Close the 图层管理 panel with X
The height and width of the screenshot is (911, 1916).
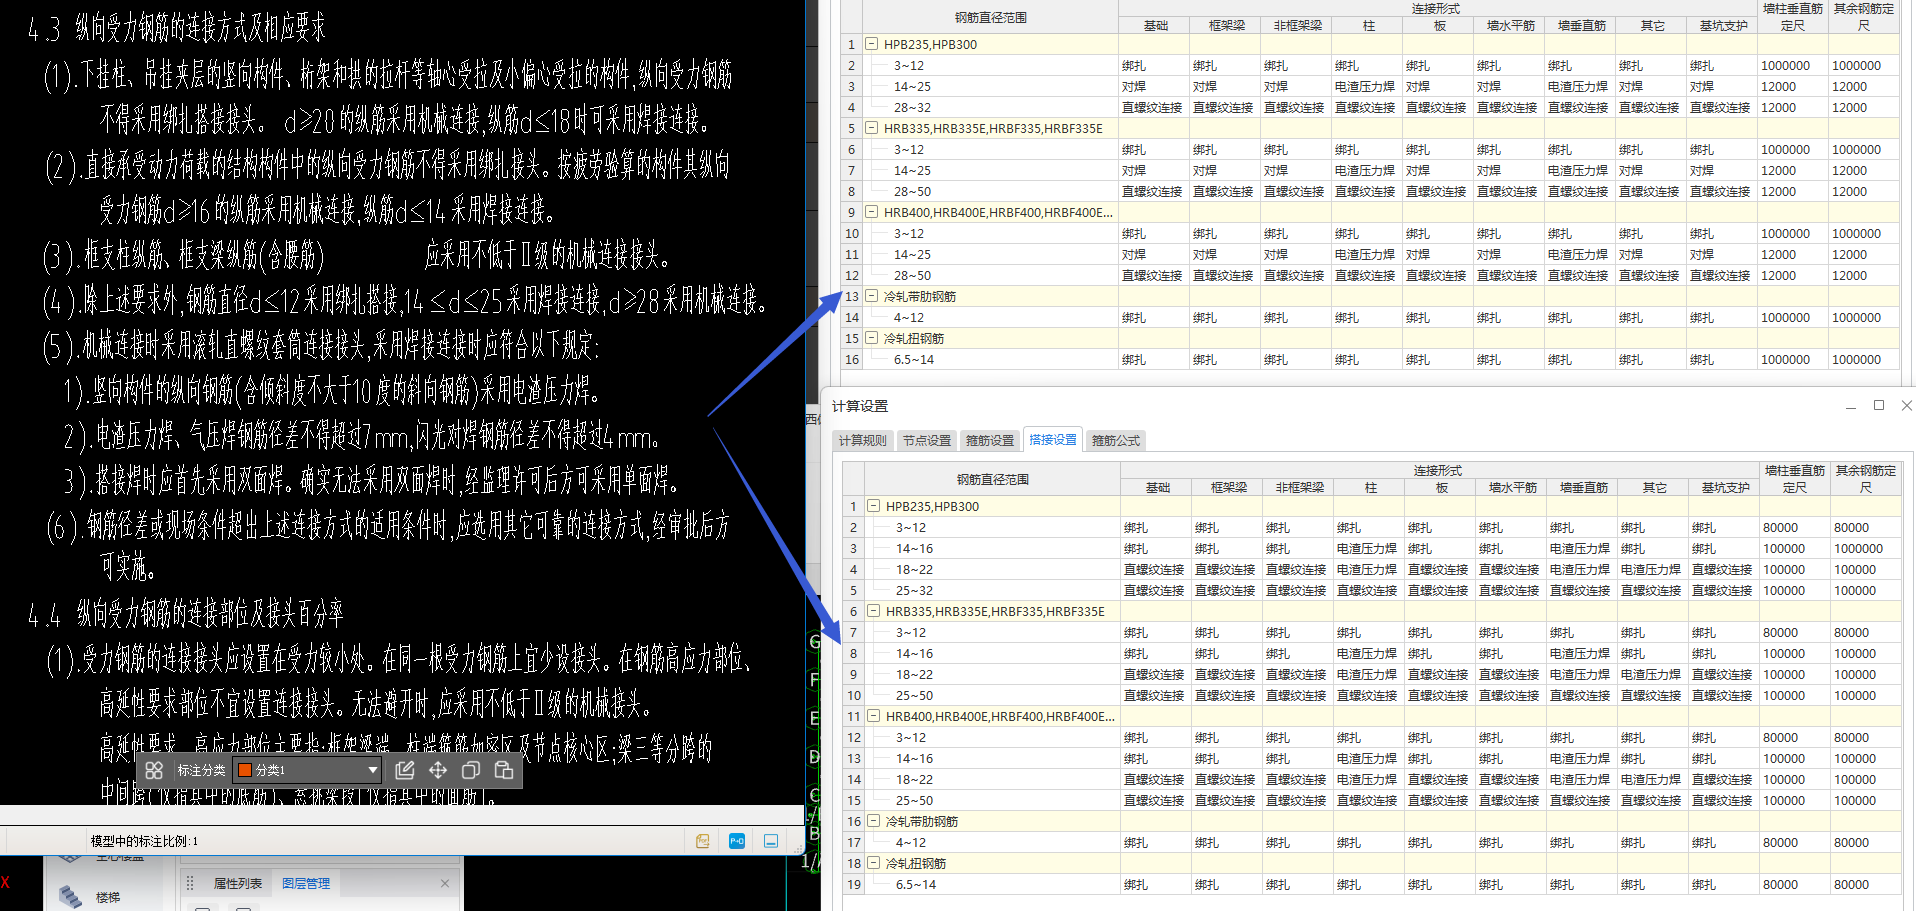point(445,883)
